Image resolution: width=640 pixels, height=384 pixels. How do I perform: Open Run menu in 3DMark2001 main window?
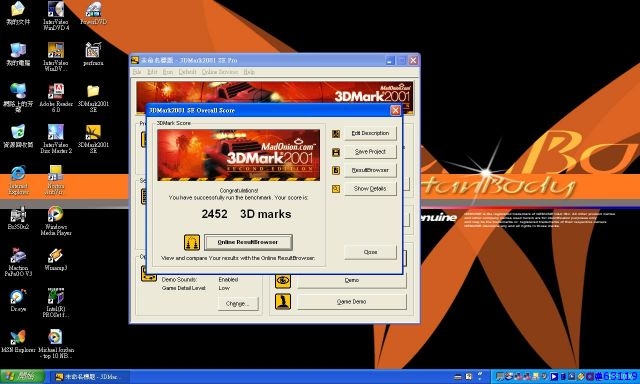(x=168, y=72)
